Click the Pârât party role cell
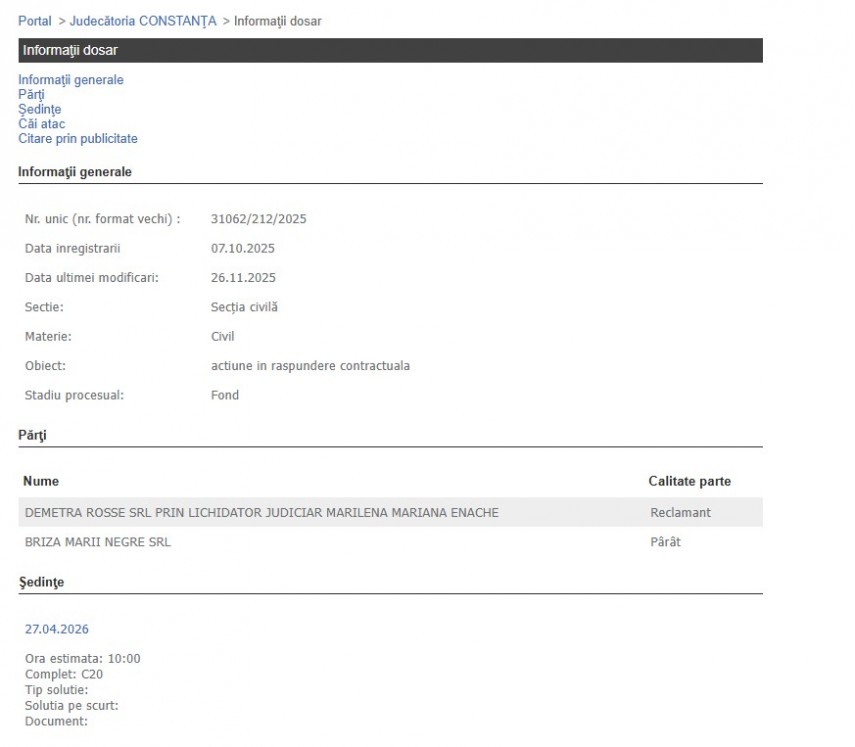This screenshot has width=855, height=747. pyautogui.click(x=666, y=542)
